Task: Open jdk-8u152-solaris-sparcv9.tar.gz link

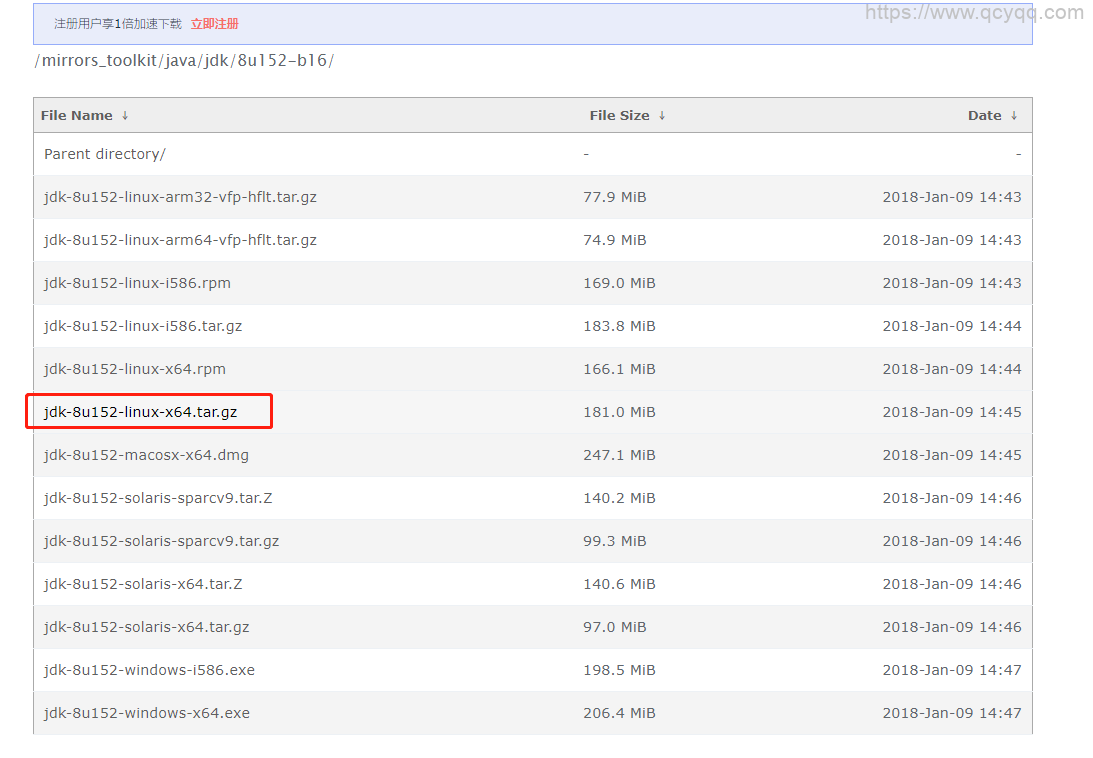Action: (x=161, y=541)
